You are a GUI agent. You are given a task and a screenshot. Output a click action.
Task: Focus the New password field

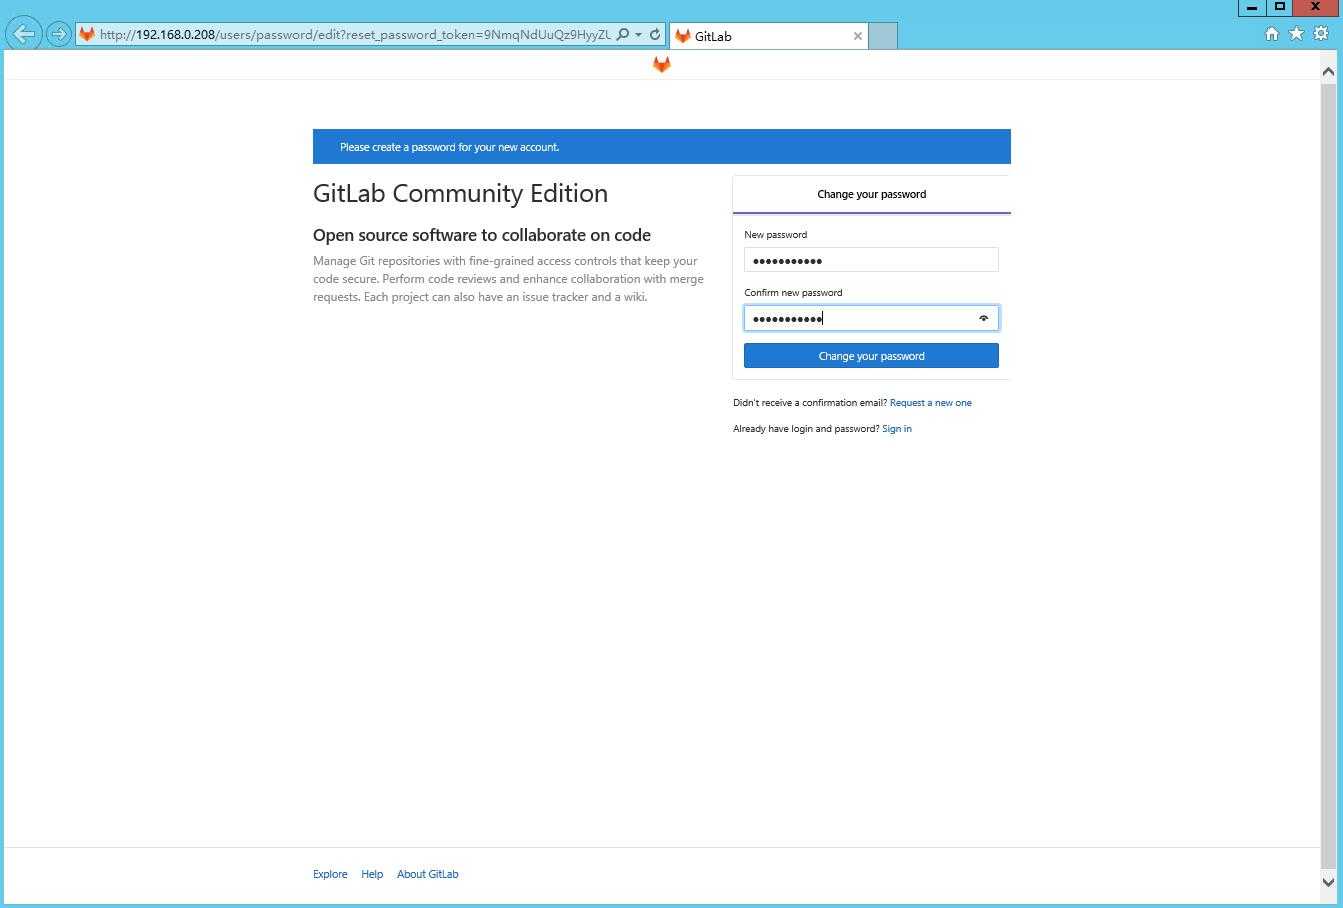[x=871, y=260]
